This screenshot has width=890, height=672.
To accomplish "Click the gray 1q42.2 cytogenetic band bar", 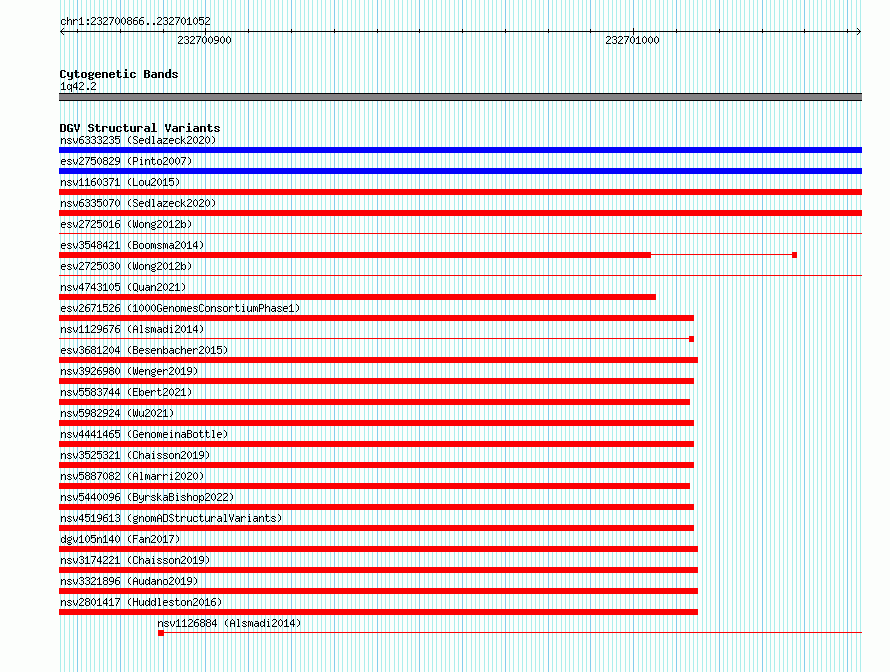I will (x=460, y=97).
